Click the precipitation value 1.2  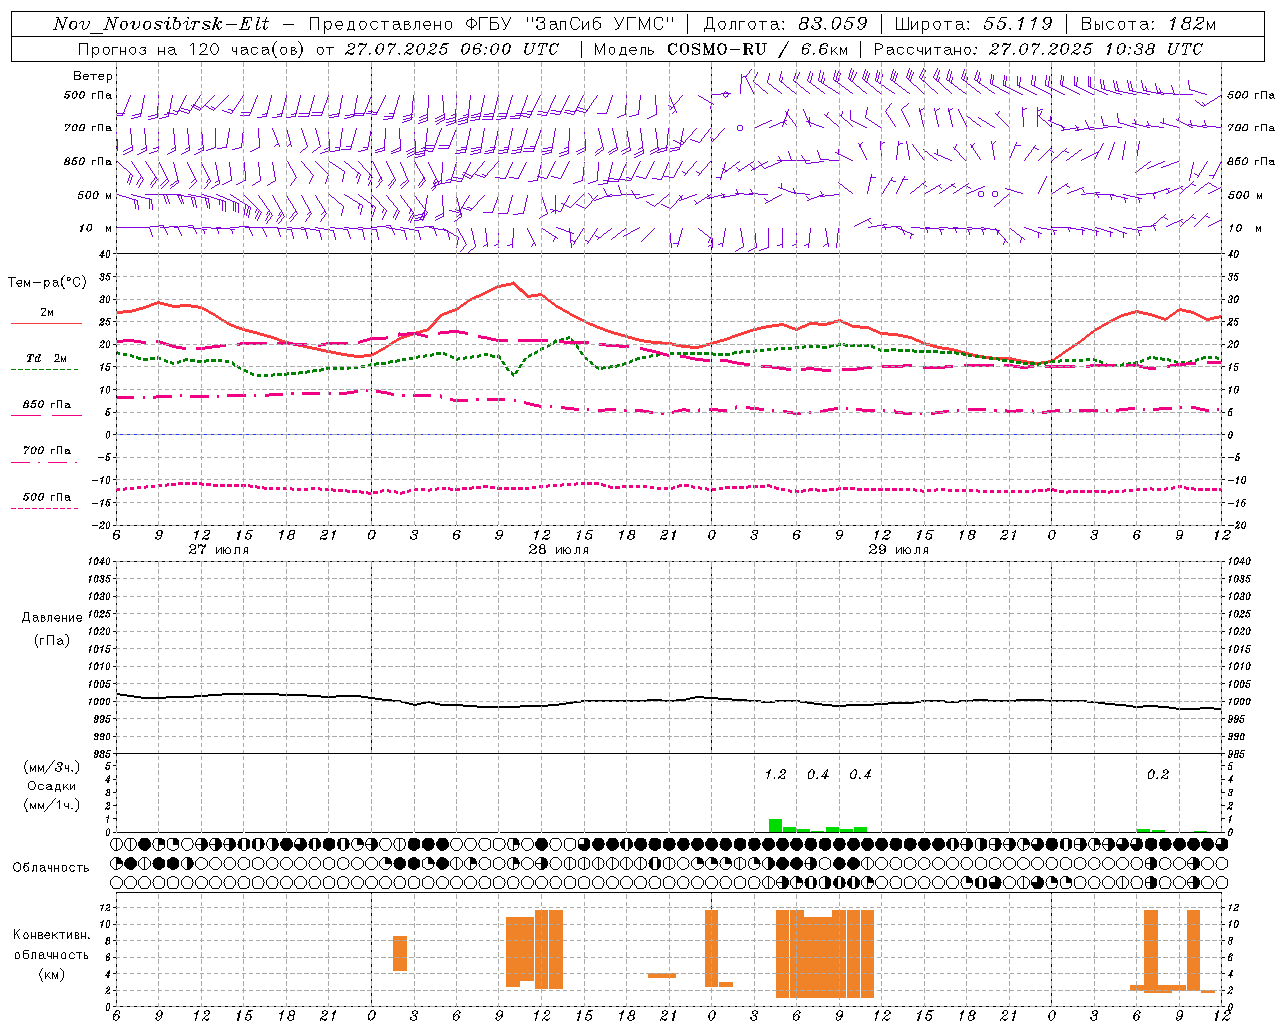click(x=775, y=774)
